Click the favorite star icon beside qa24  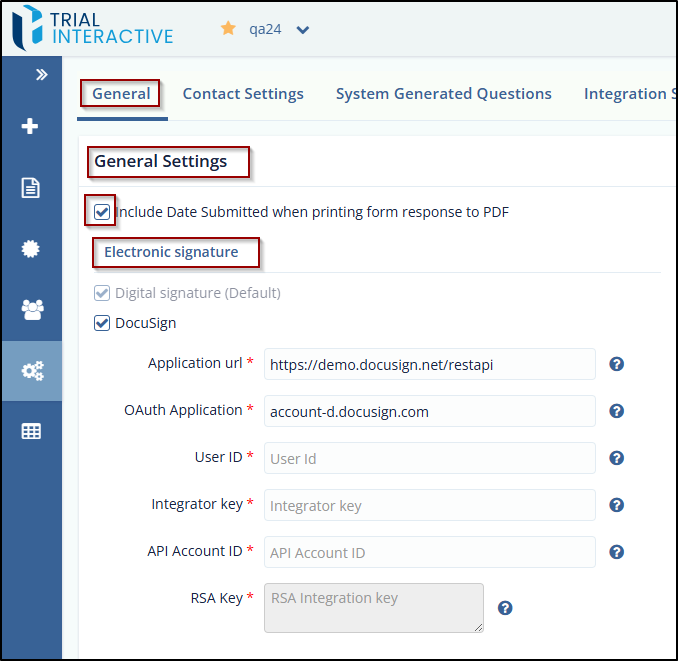point(228,29)
